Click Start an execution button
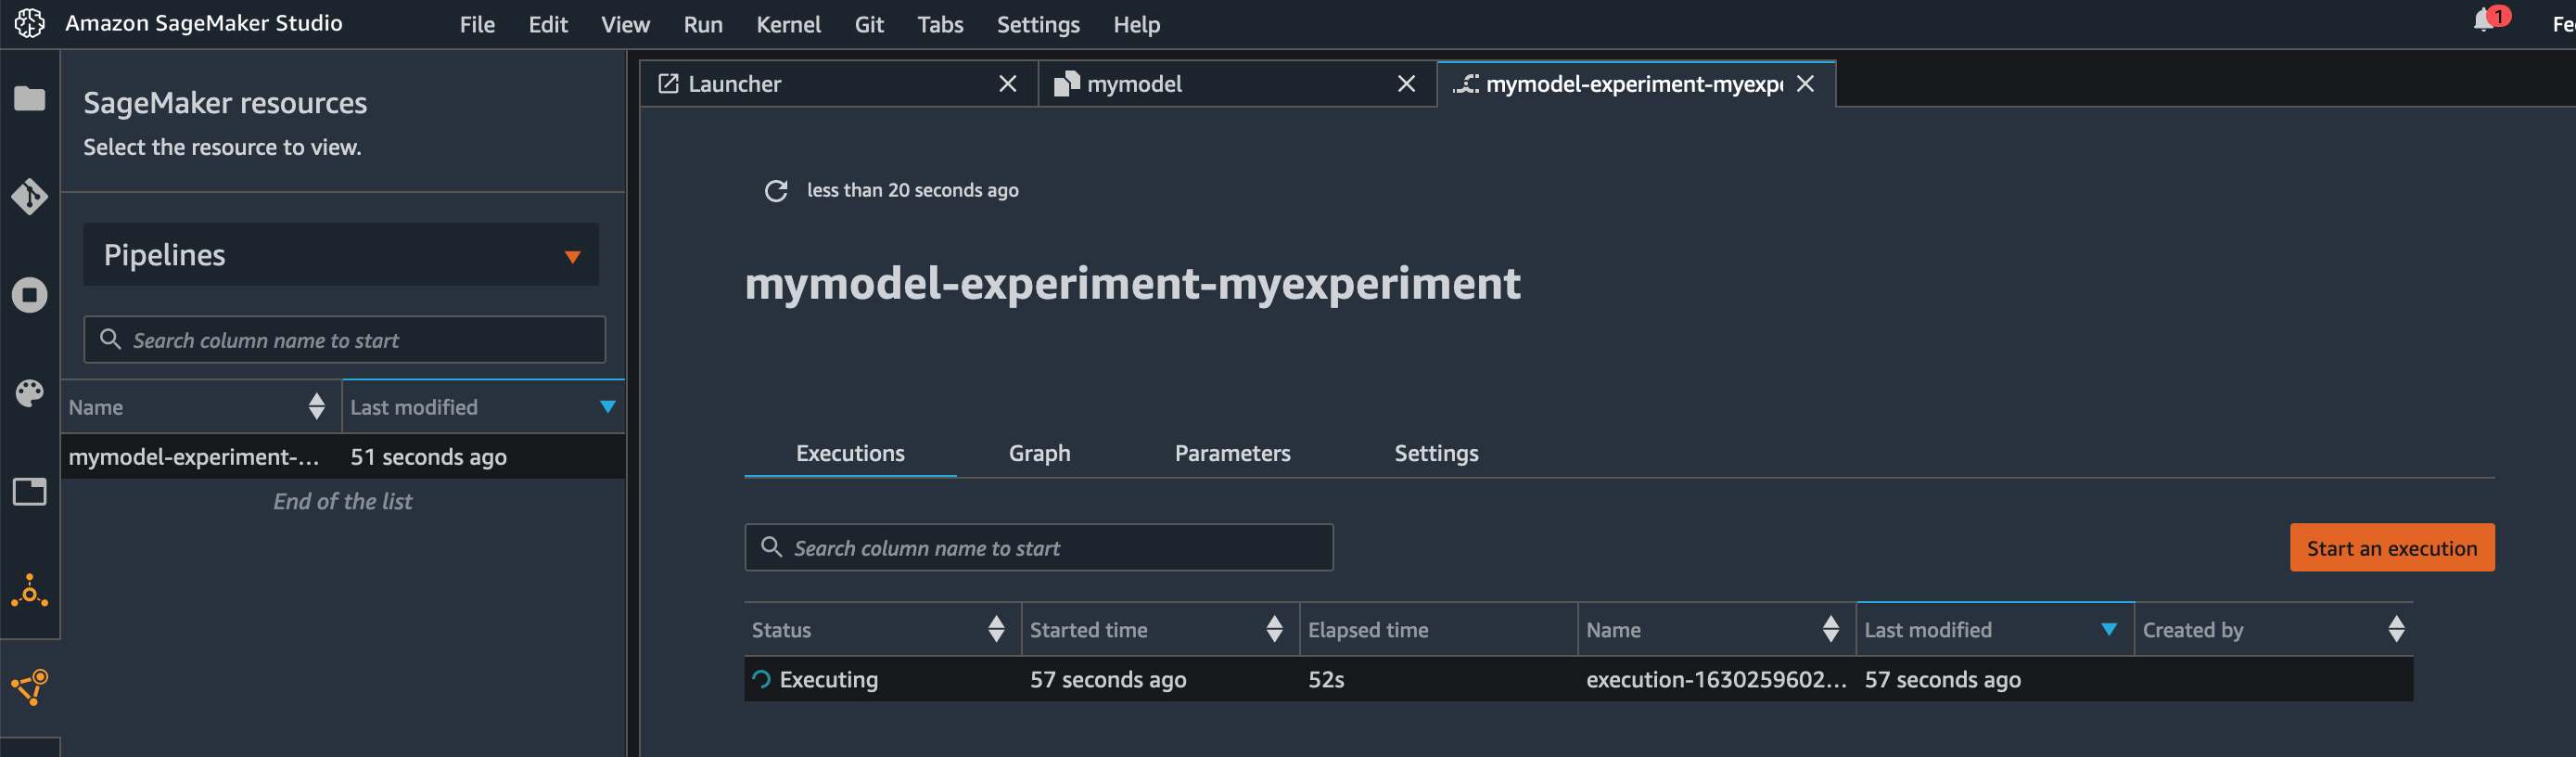Screen dimensions: 2576x757 coord(2391,548)
